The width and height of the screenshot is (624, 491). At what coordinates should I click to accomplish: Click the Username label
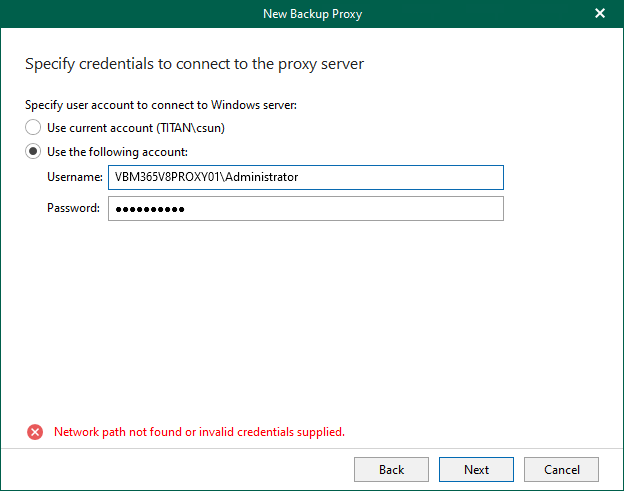[x=74, y=177]
